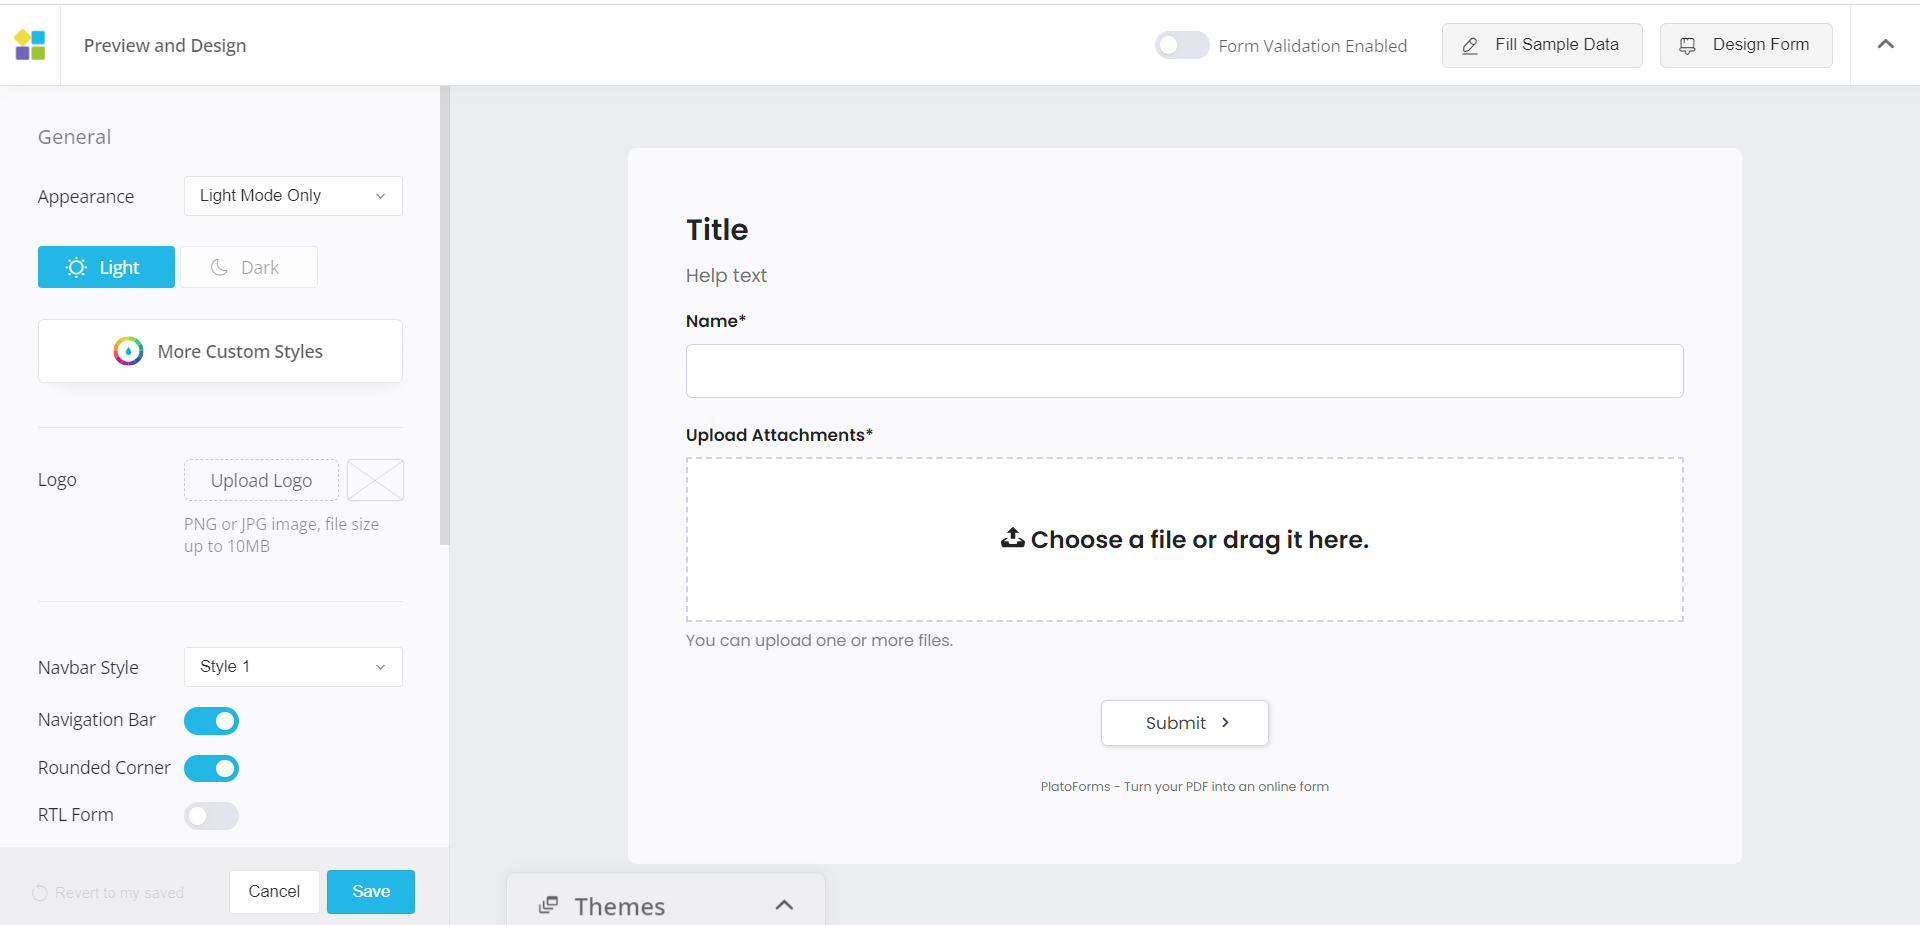Open the Appearance dropdown
This screenshot has height=925, width=1920.
[x=293, y=196]
